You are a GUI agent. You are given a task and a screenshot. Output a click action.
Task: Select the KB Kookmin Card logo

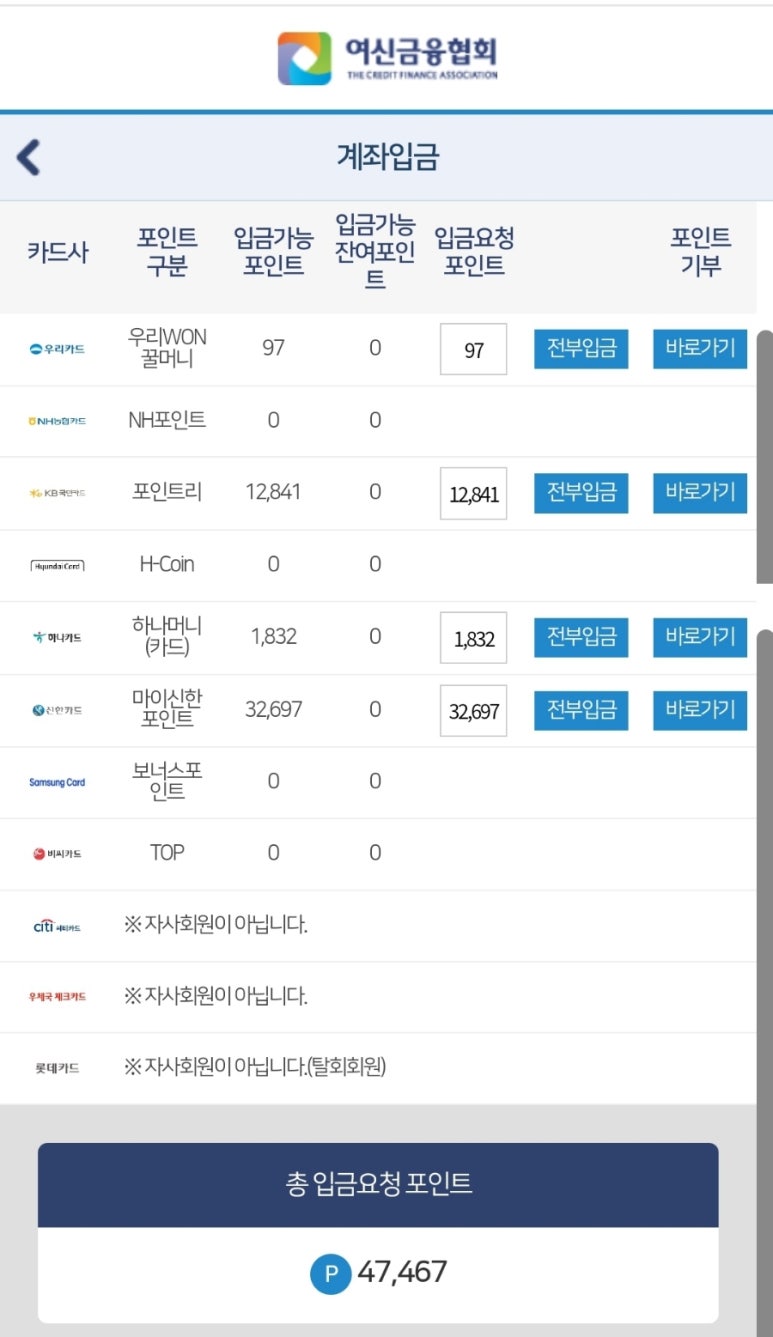57,493
